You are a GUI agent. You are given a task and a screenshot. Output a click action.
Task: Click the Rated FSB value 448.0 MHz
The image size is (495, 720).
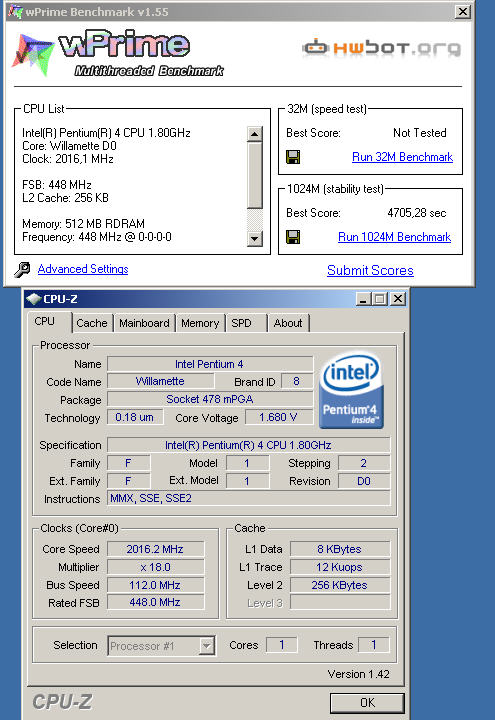coord(156,602)
